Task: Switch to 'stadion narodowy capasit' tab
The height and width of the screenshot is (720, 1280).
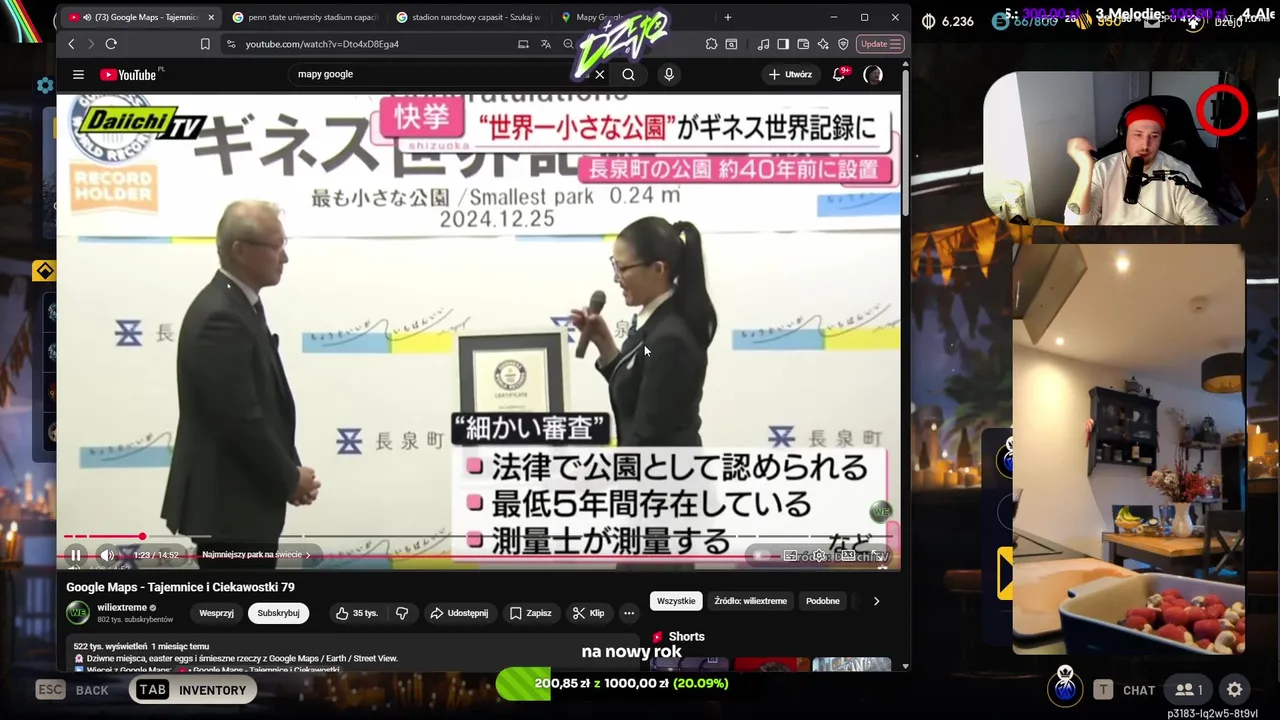Action: pos(468,17)
